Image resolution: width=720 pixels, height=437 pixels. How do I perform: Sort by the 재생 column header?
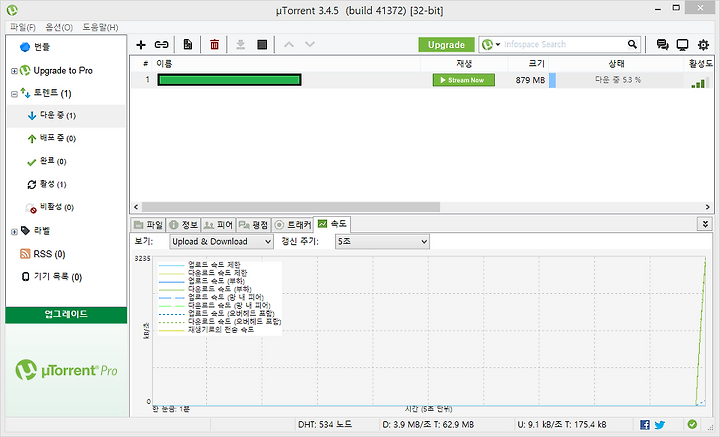pyautogui.click(x=464, y=64)
